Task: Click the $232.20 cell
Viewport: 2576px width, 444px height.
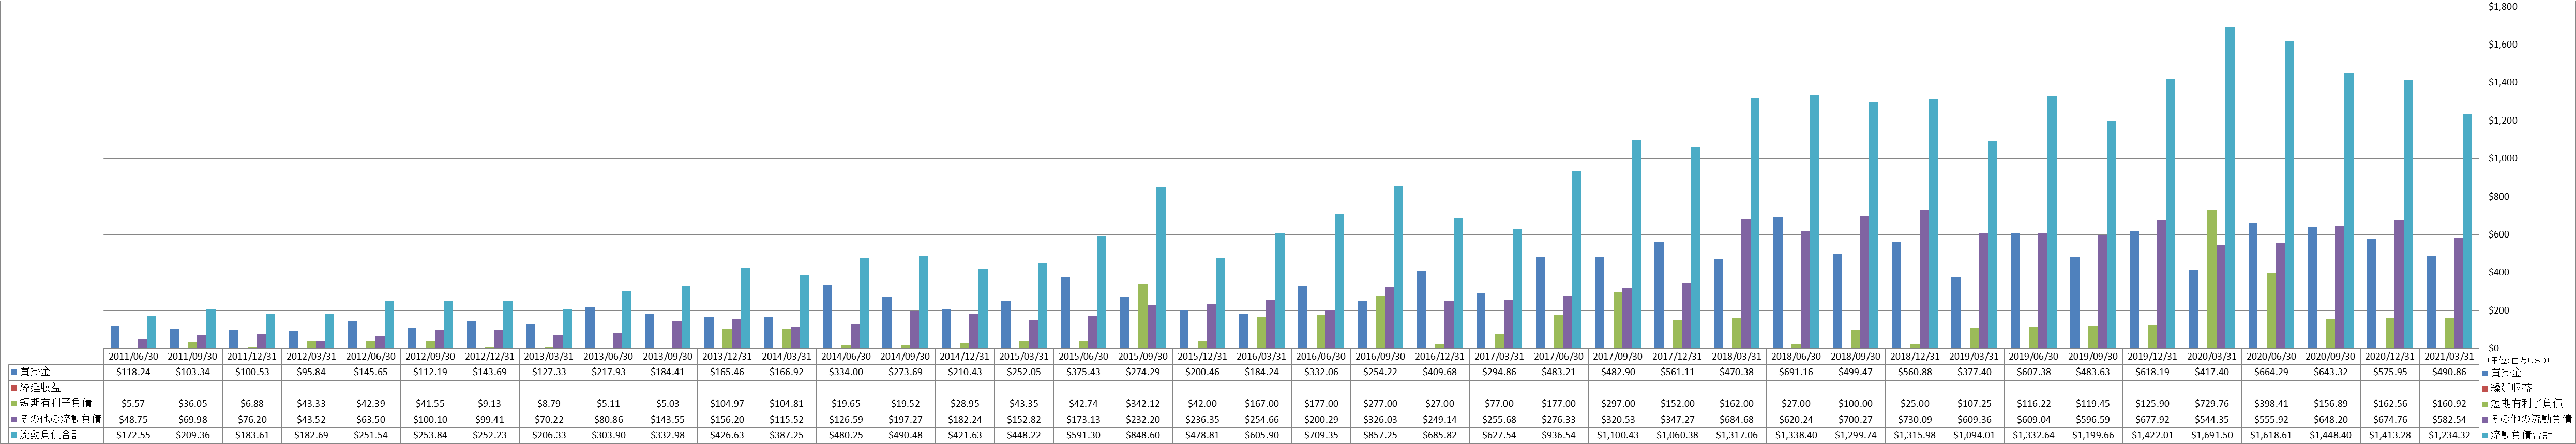Action: point(1143,420)
